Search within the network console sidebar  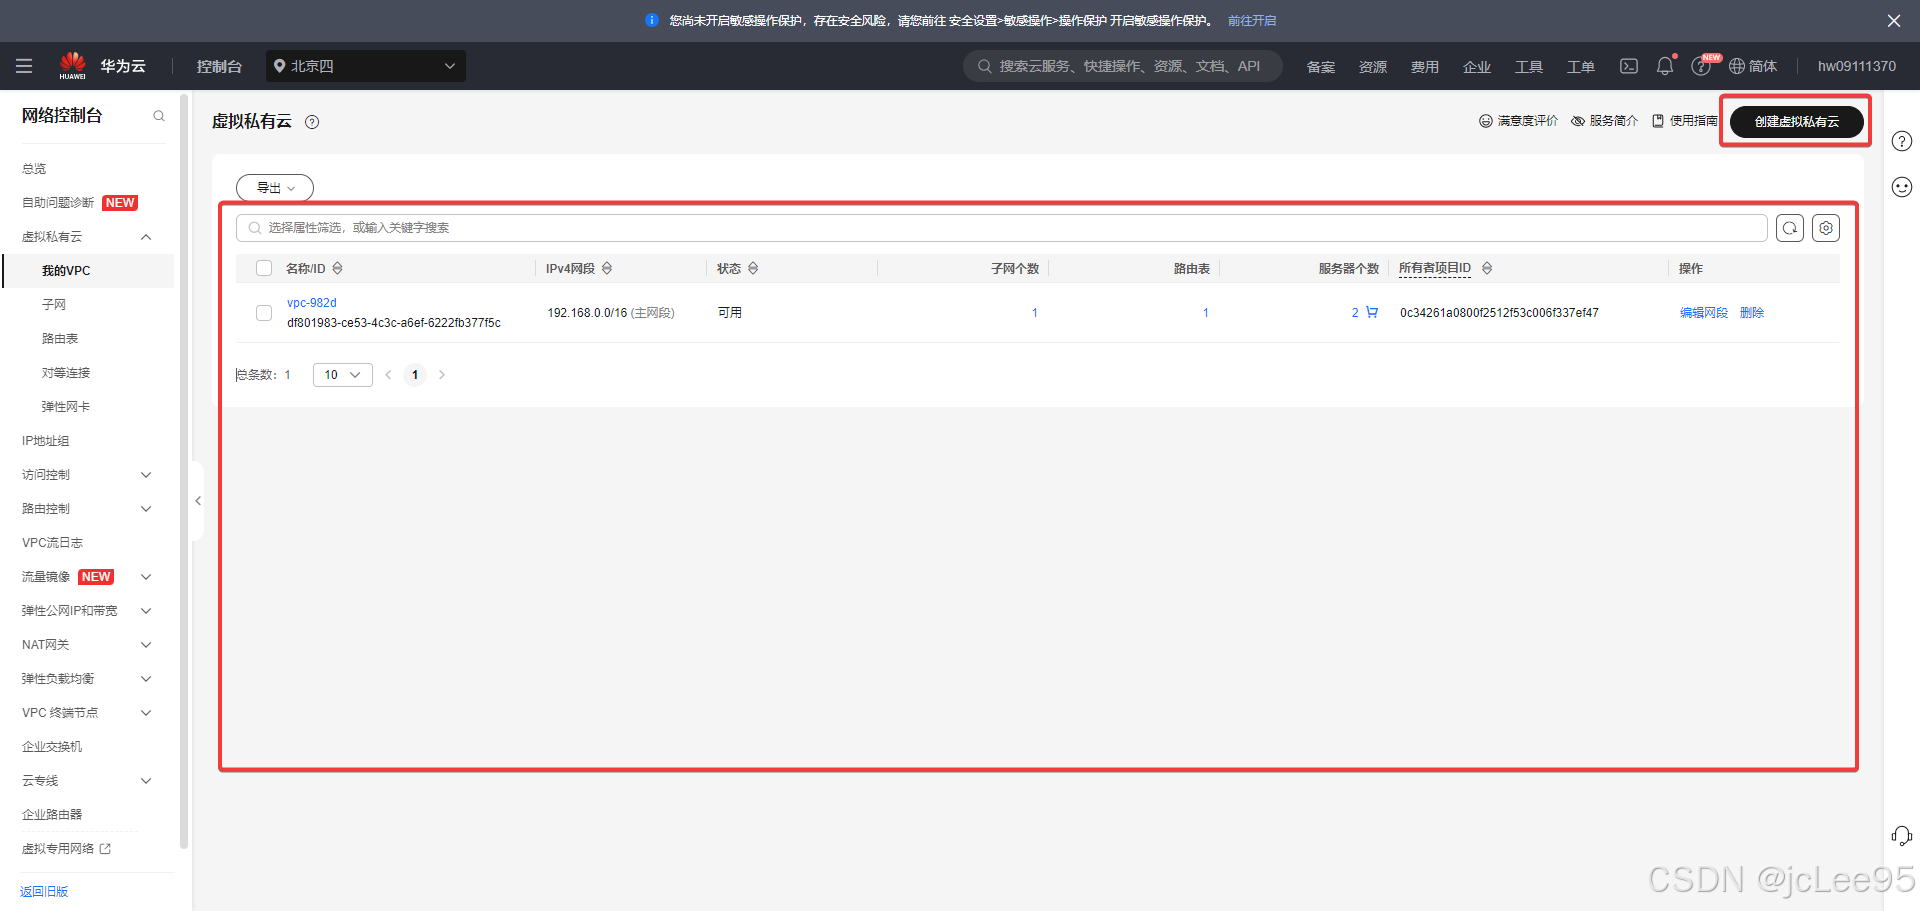tap(158, 116)
